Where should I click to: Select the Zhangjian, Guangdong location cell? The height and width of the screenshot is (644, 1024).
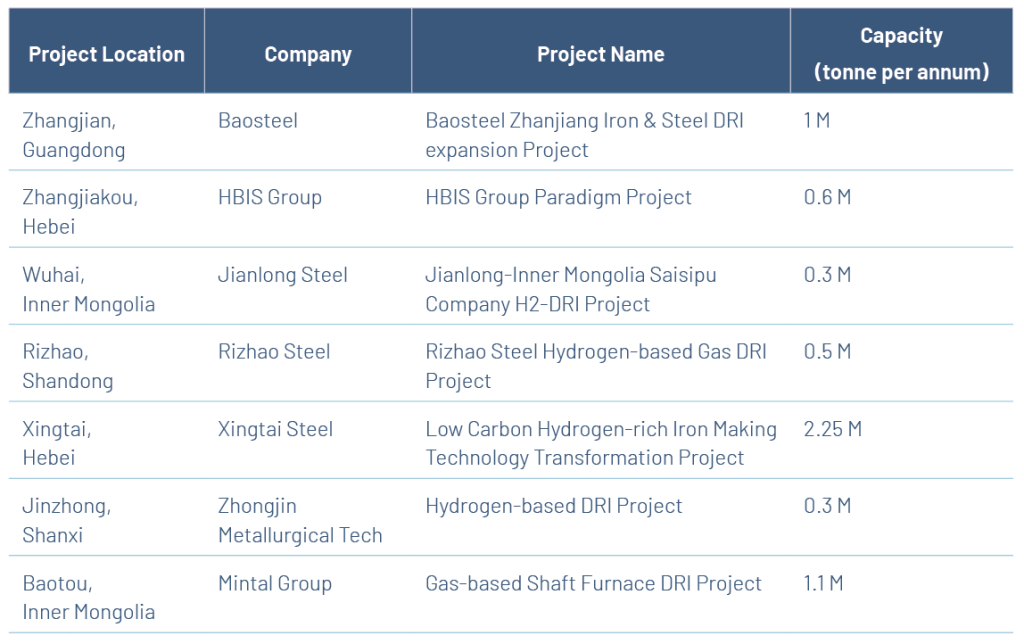click(74, 135)
